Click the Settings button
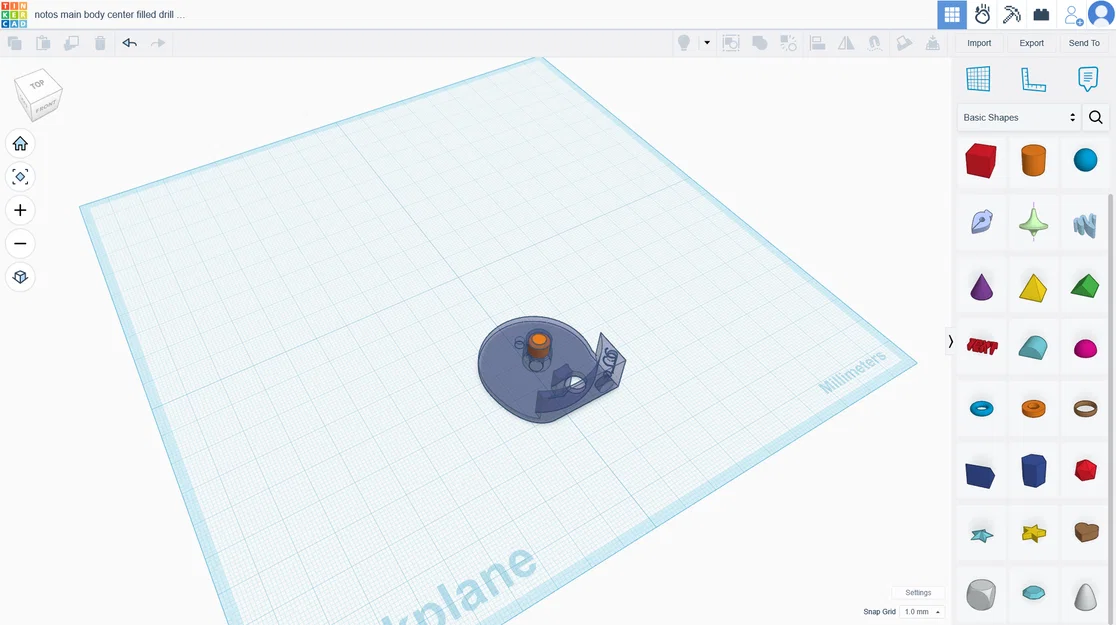Viewport: 1116px width, 625px height. [917, 592]
